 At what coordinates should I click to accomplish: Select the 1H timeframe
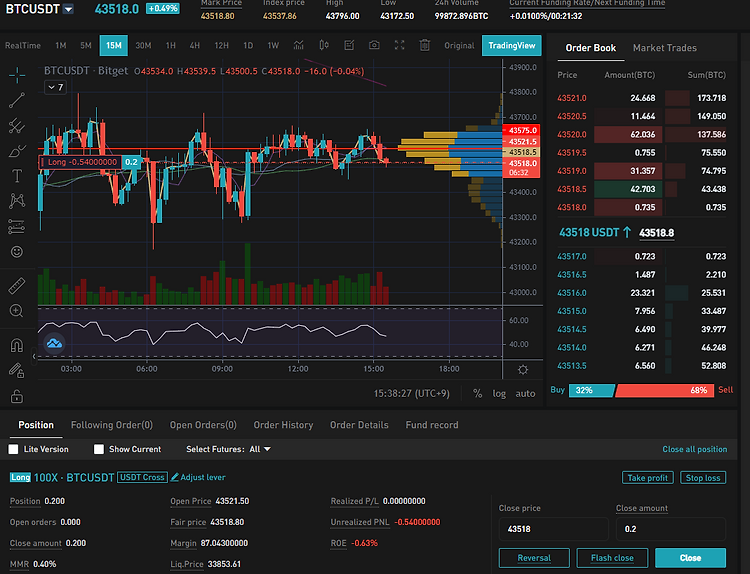tap(171, 45)
